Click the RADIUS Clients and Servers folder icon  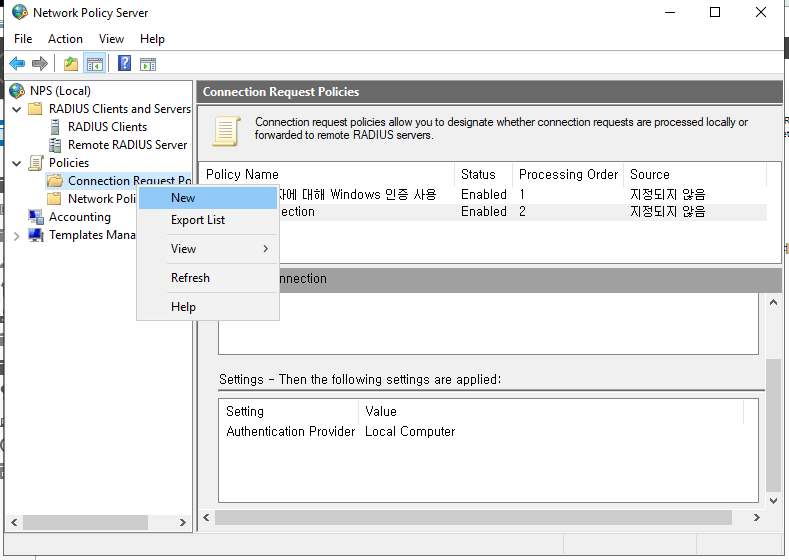point(35,109)
